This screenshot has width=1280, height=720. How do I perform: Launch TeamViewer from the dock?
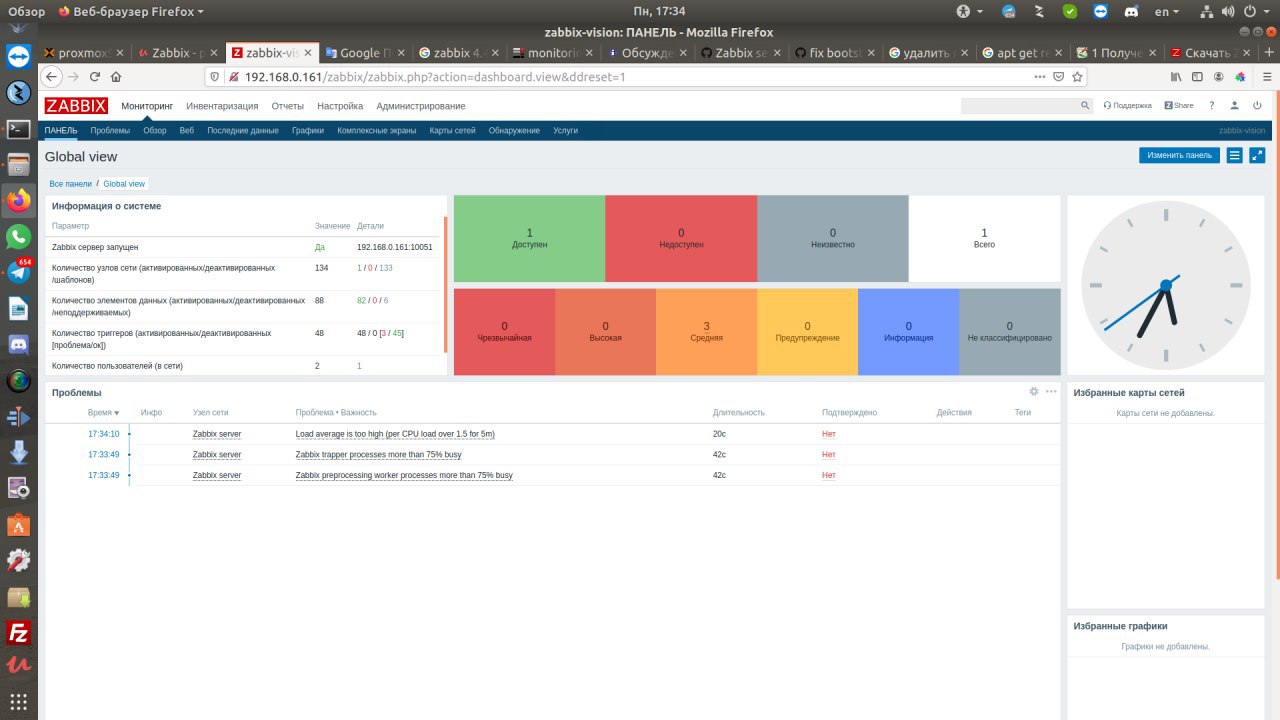[x=18, y=57]
